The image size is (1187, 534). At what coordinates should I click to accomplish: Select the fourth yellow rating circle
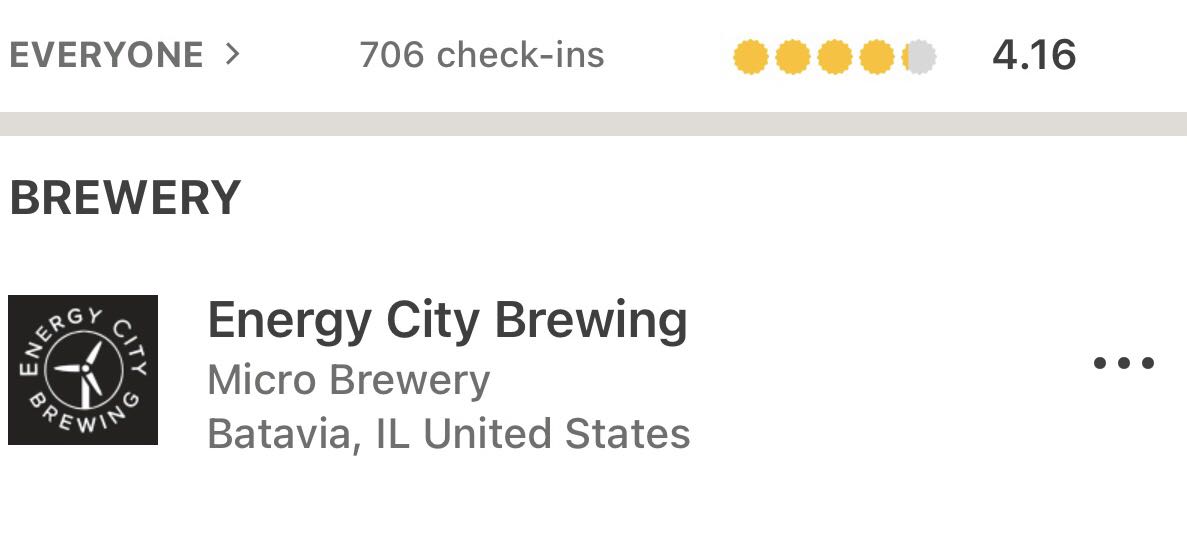[877, 57]
